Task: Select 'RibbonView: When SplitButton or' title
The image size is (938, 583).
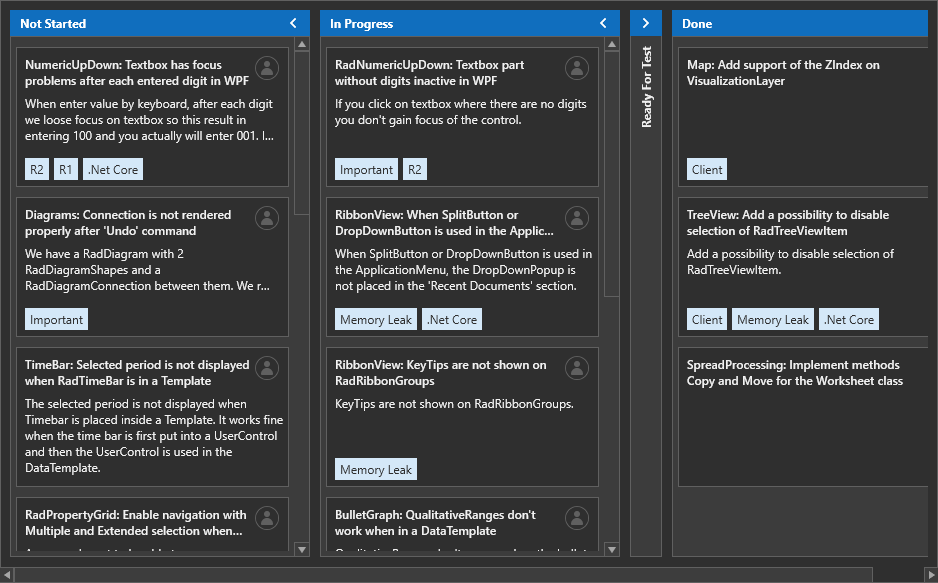Action: point(444,222)
